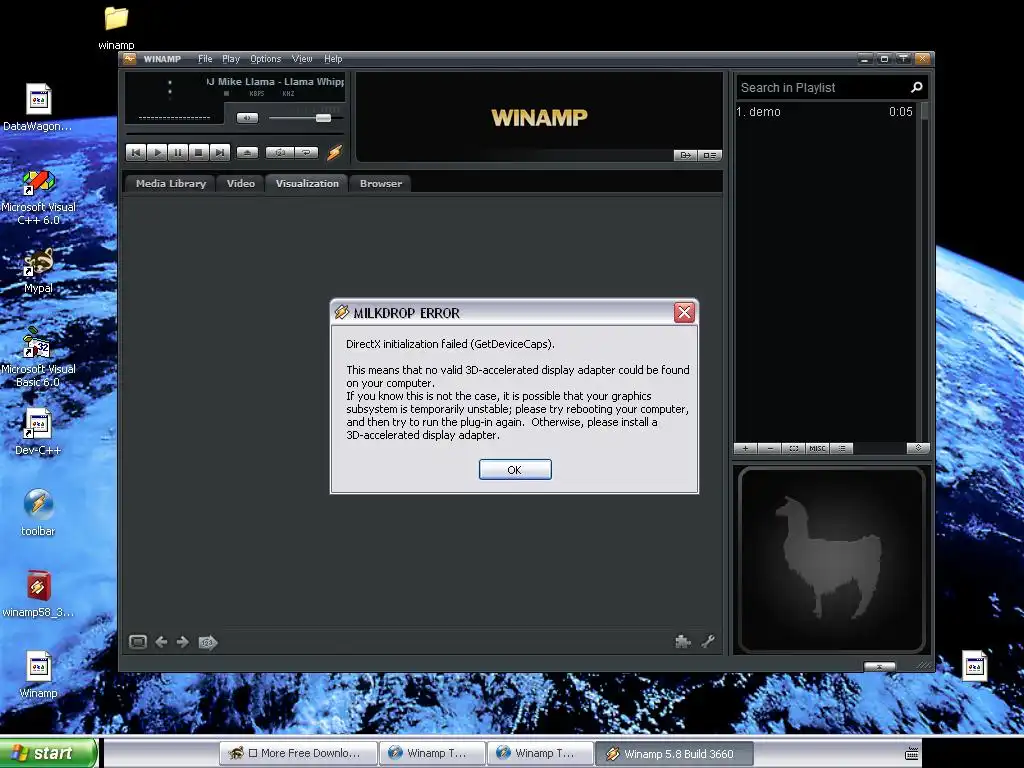Close the Milkdrop Error dialog with red X
The image size is (1024, 768).
click(x=684, y=313)
